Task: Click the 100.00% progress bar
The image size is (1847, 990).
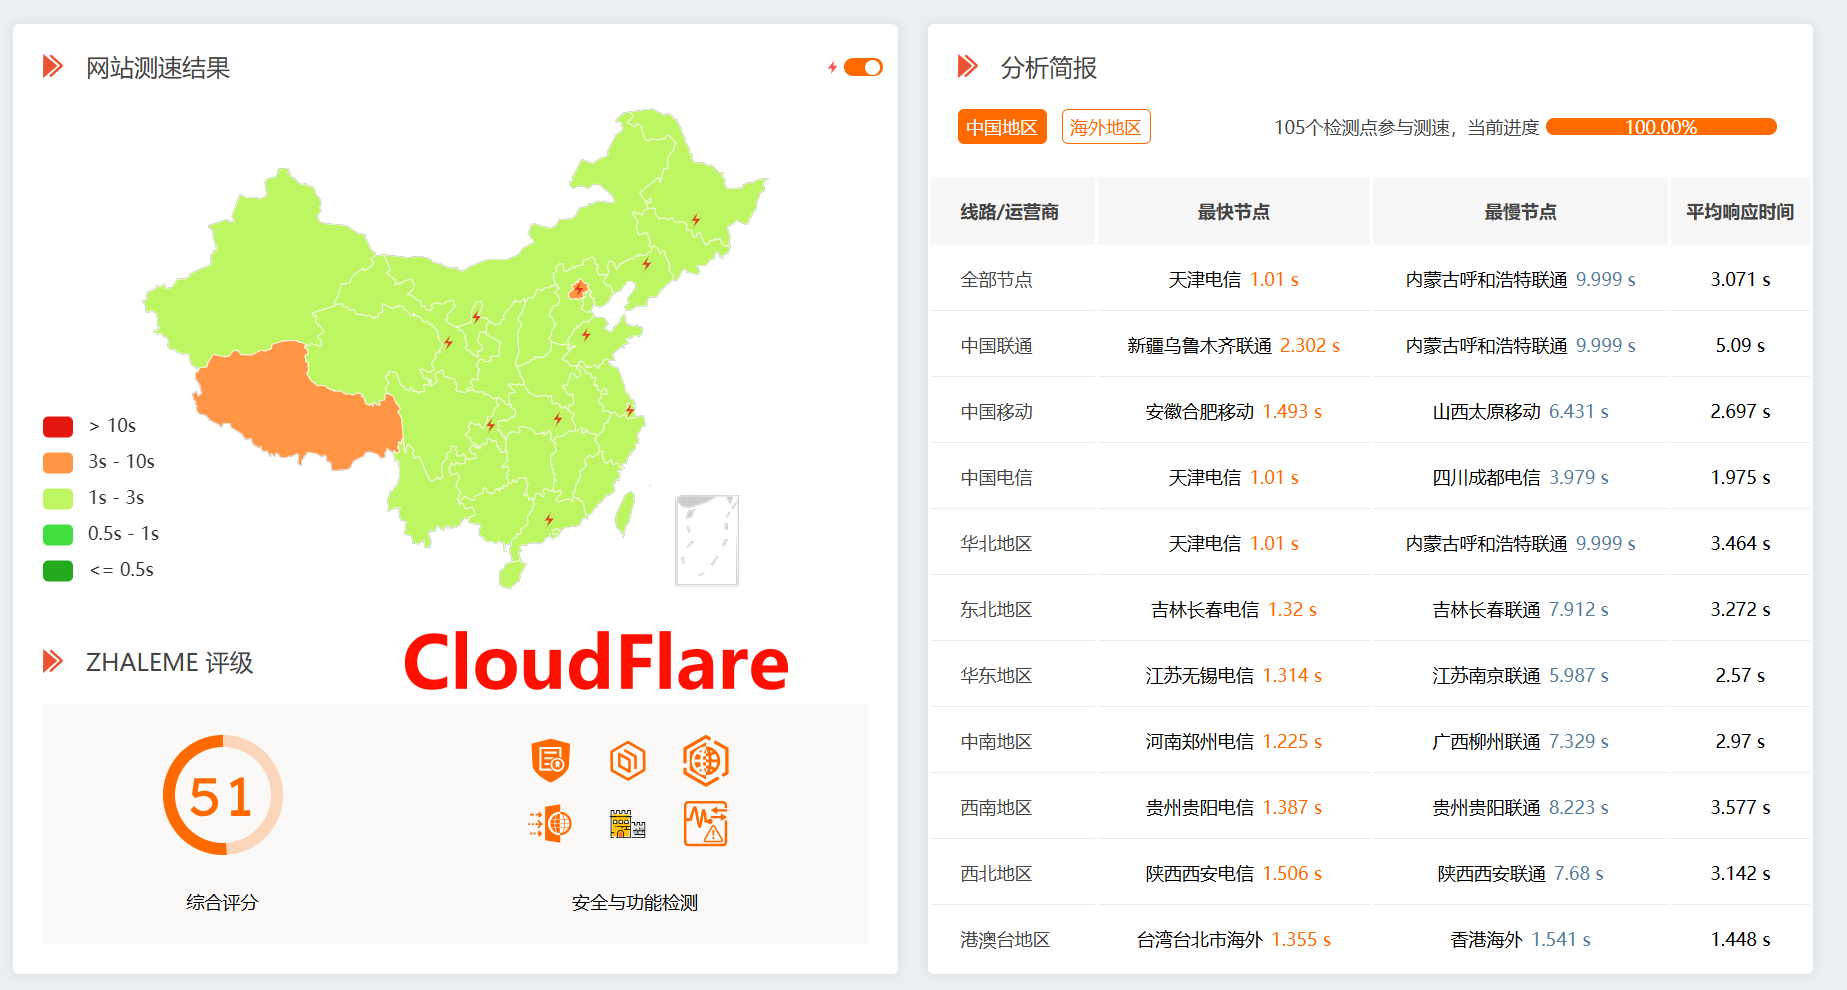Action: pos(1661,127)
